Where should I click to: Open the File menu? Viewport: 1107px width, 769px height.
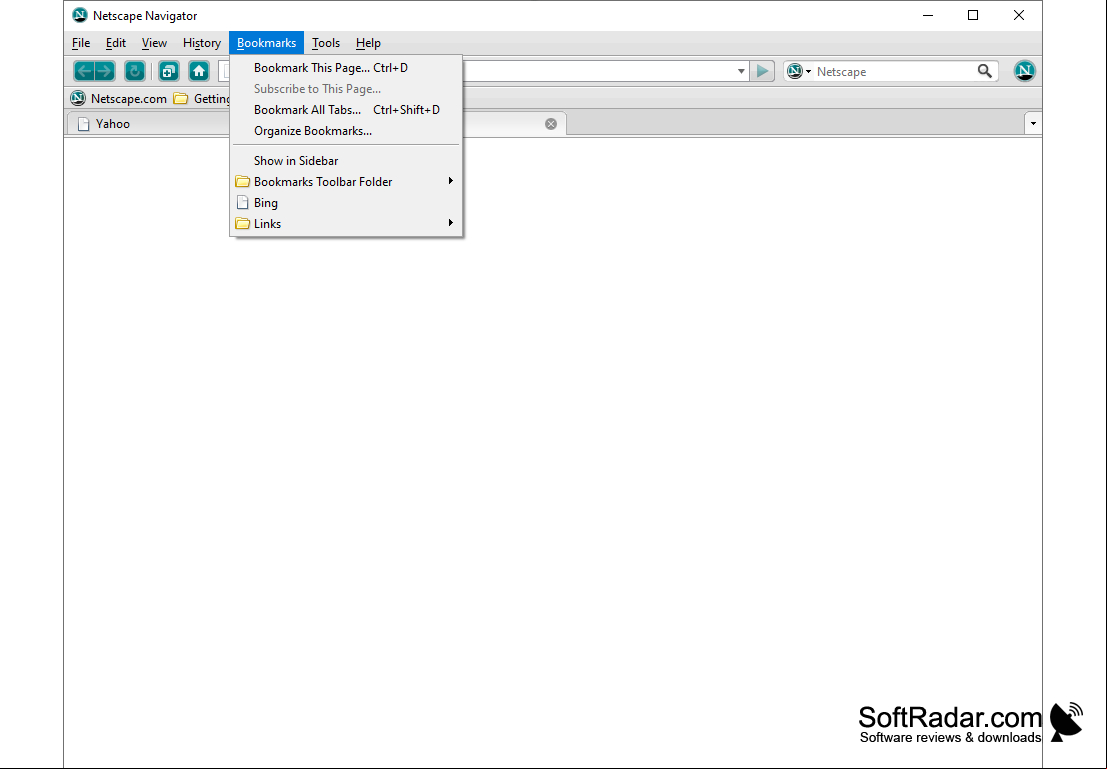click(81, 43)
